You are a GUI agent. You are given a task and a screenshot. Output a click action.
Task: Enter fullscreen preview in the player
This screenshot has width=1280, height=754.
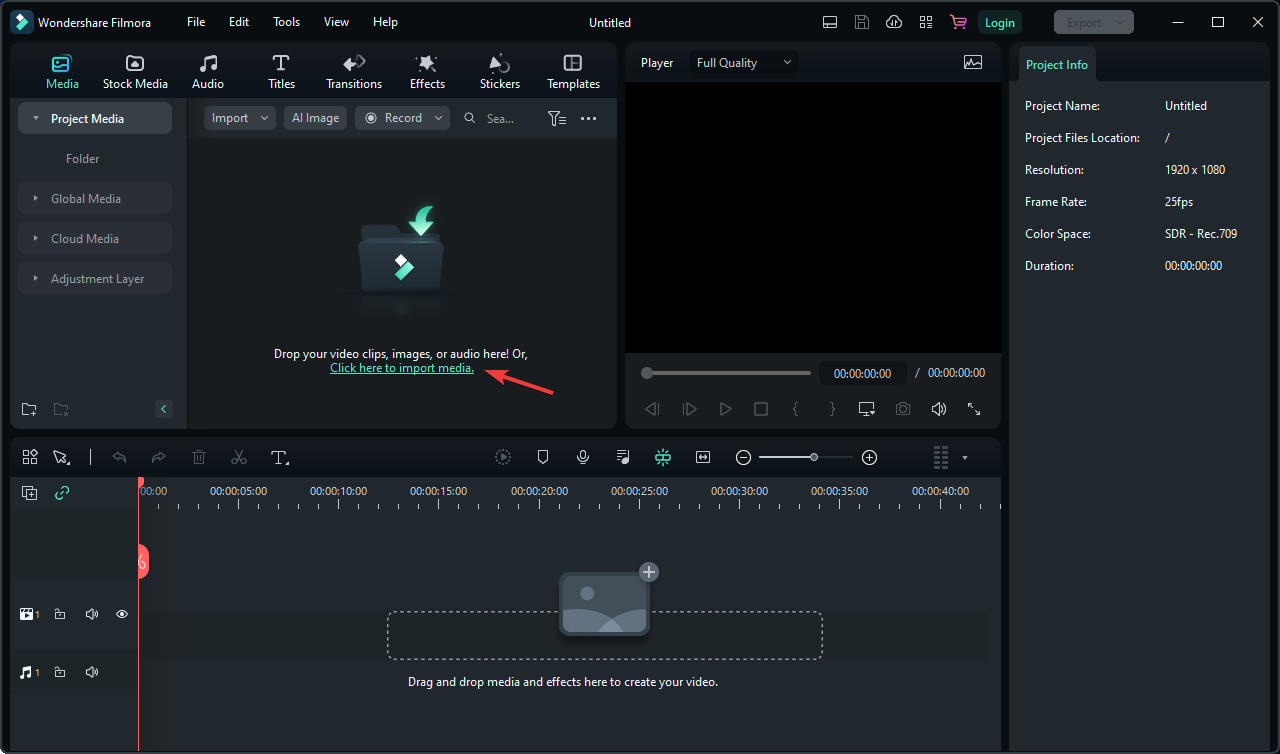click(x=974, y=409)
